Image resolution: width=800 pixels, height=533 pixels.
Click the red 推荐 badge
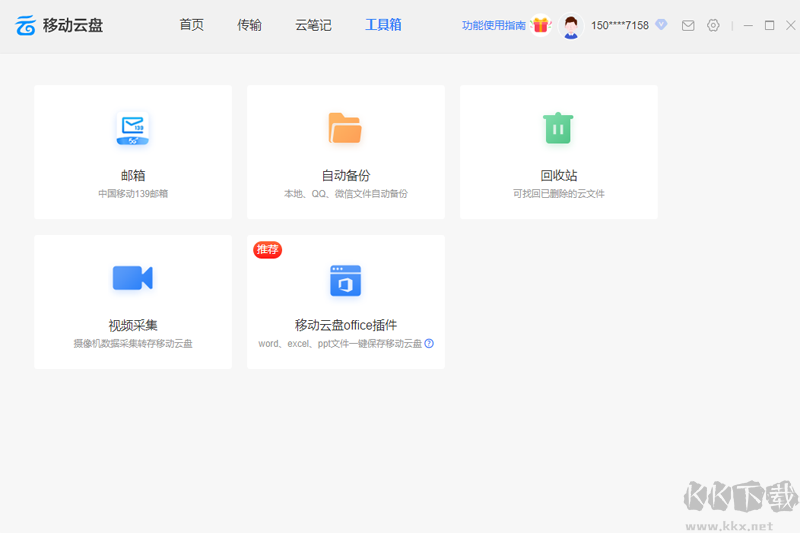tap(267, 249)
